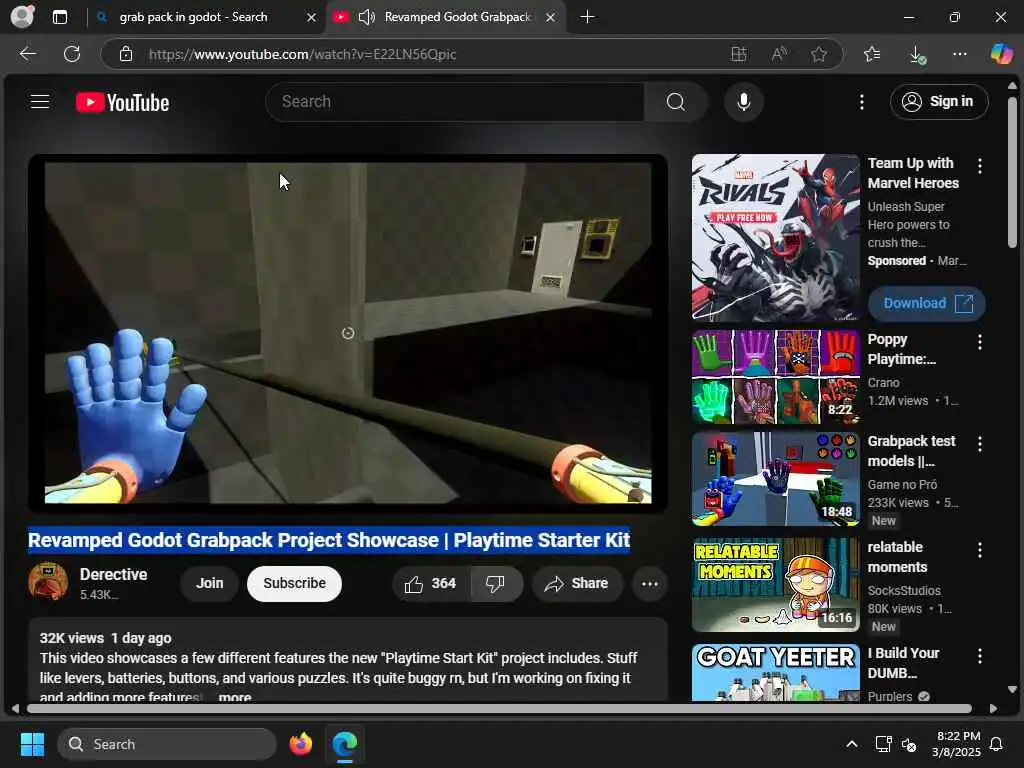The image size is (1024, 768).
Task: Open the taskbar clock and date
Action: [957, 744]
